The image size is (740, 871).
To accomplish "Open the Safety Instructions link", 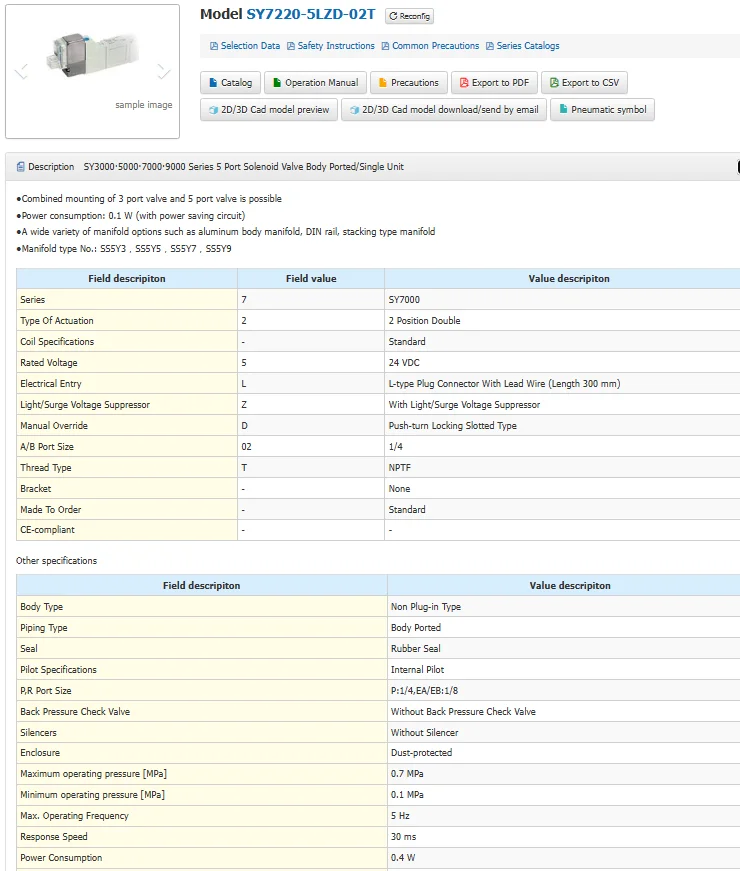I will coord(336,46).
